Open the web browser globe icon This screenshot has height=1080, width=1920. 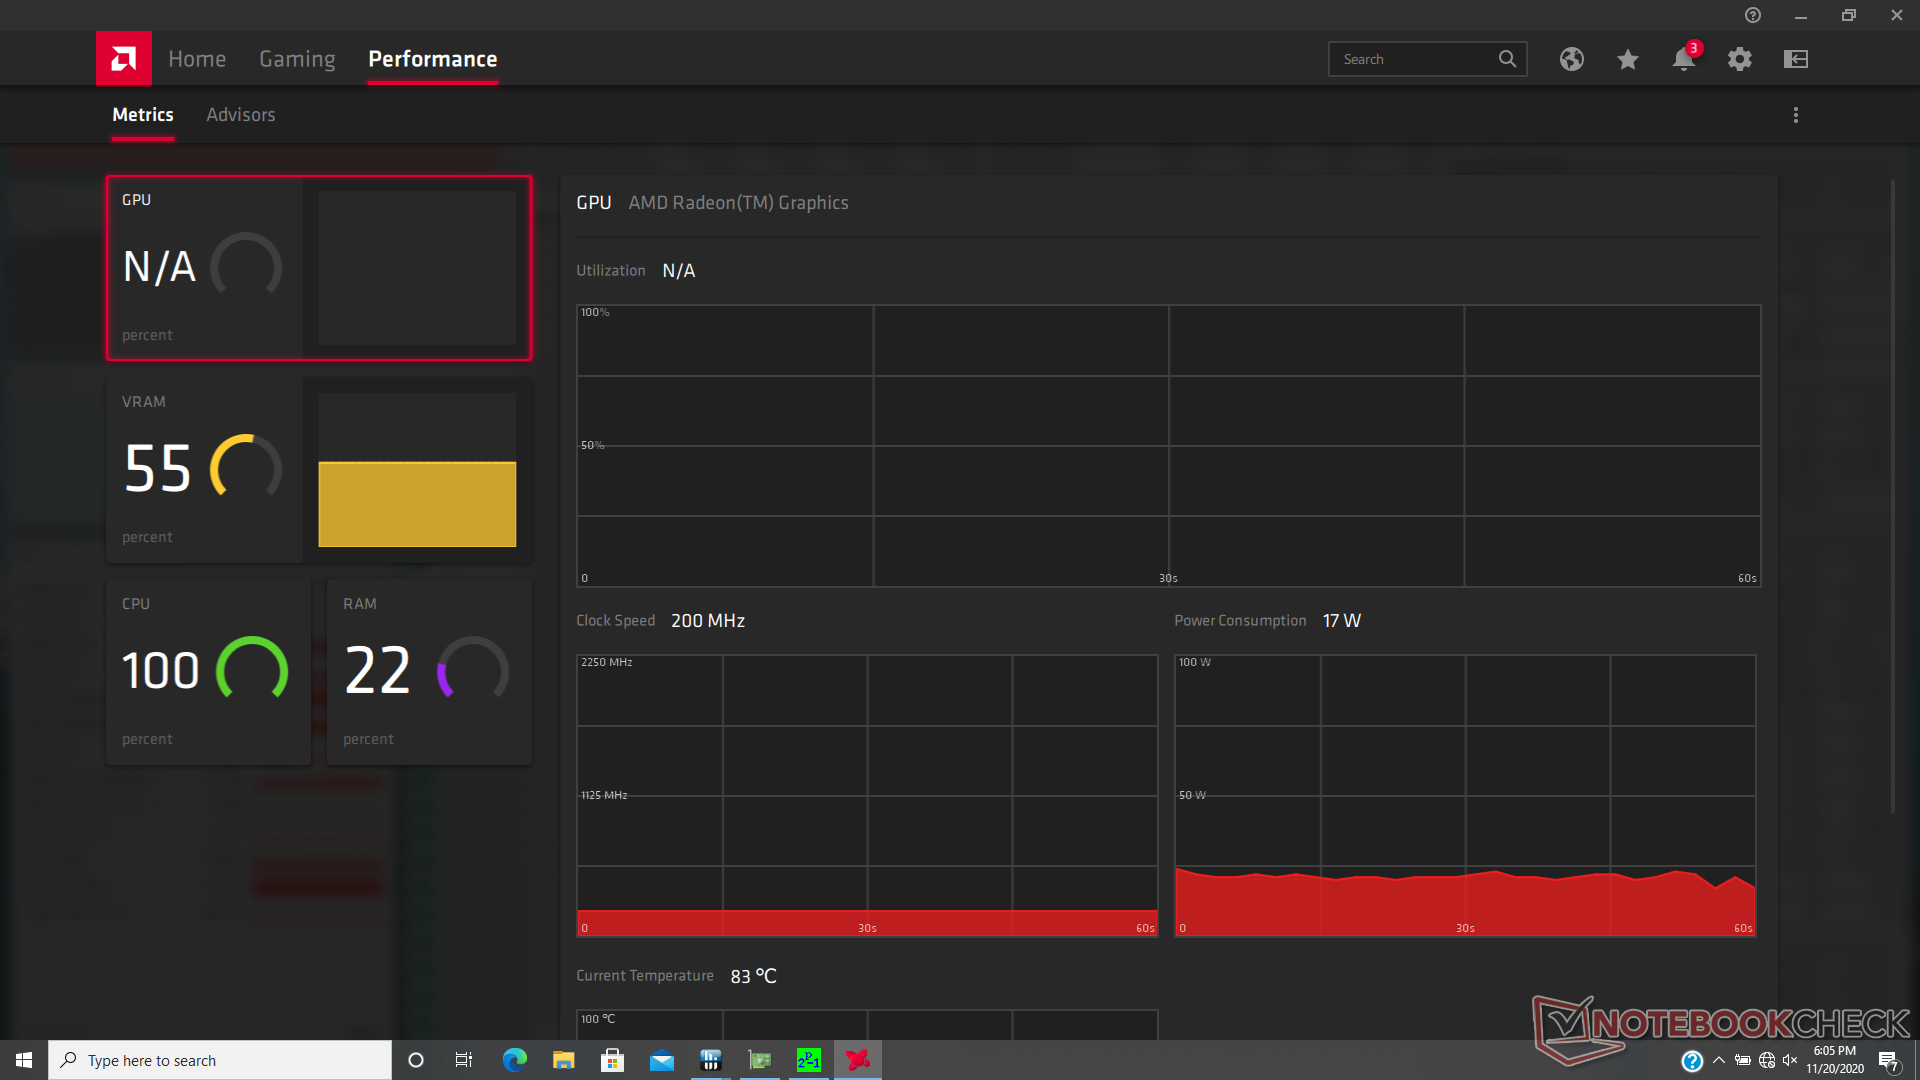tap(1571, 59)
